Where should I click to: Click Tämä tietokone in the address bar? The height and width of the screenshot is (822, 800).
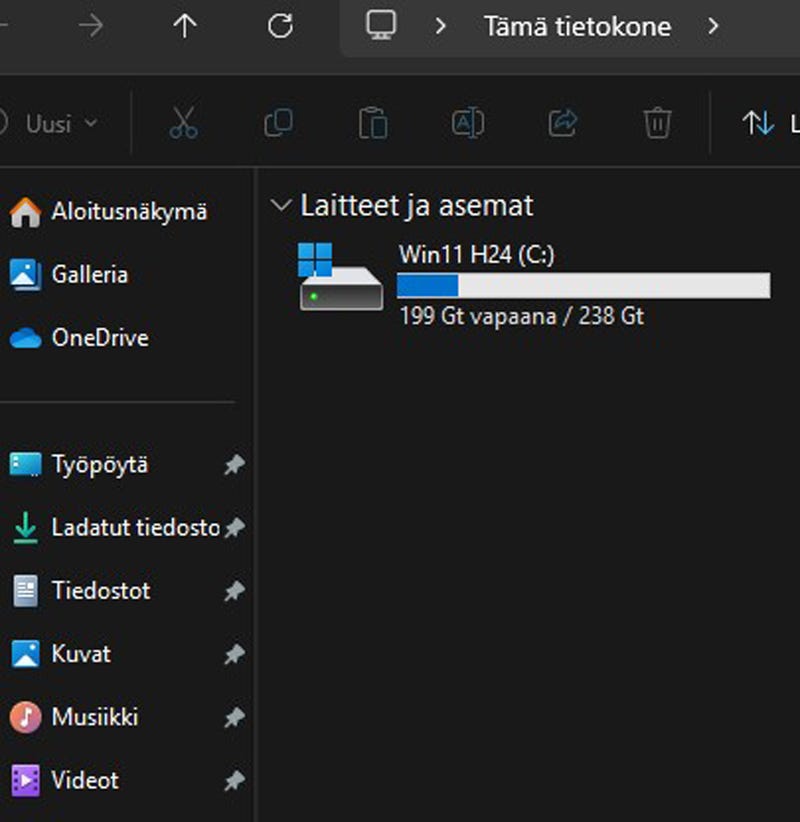[x=577, y=26]
